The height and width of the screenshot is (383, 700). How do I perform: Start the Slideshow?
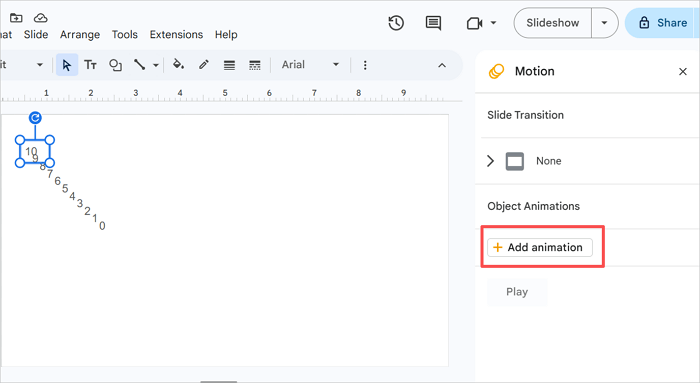[x=553, y=23]
